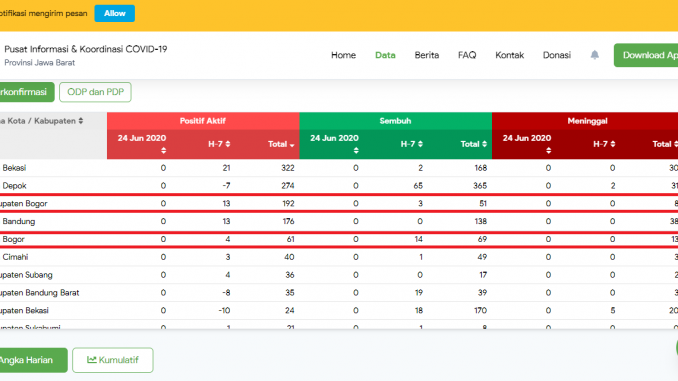Select the Angka Harian chart button

[x=33, y=360]
